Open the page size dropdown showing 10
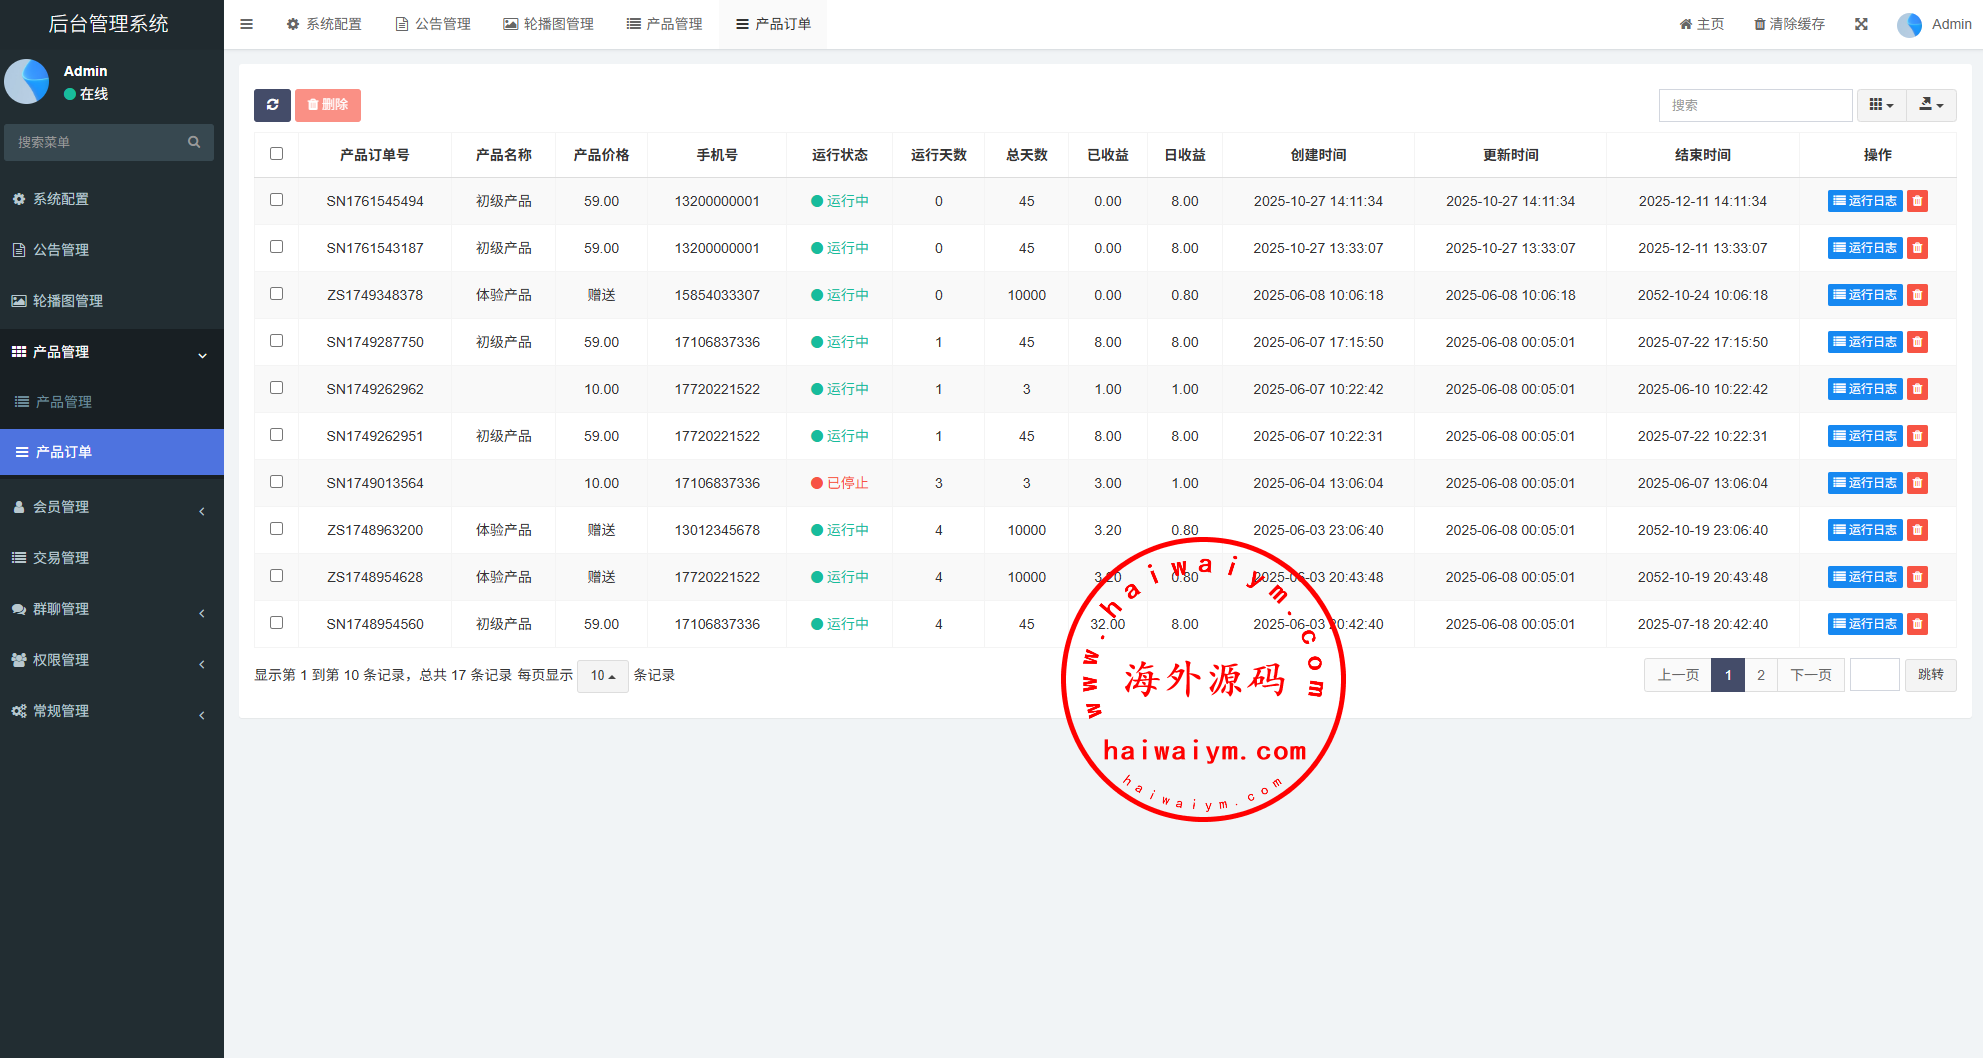The width and height of the screenshot is (1983, 1058). coord(602,676)
